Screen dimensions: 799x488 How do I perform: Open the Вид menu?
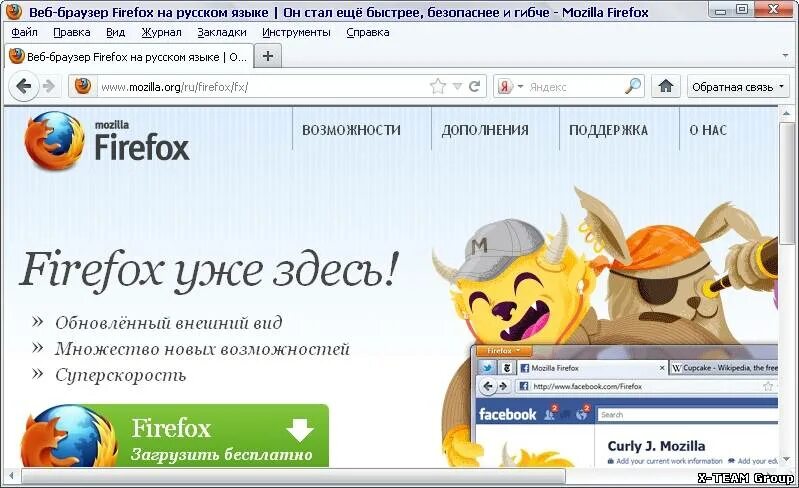tap(116, 32)
